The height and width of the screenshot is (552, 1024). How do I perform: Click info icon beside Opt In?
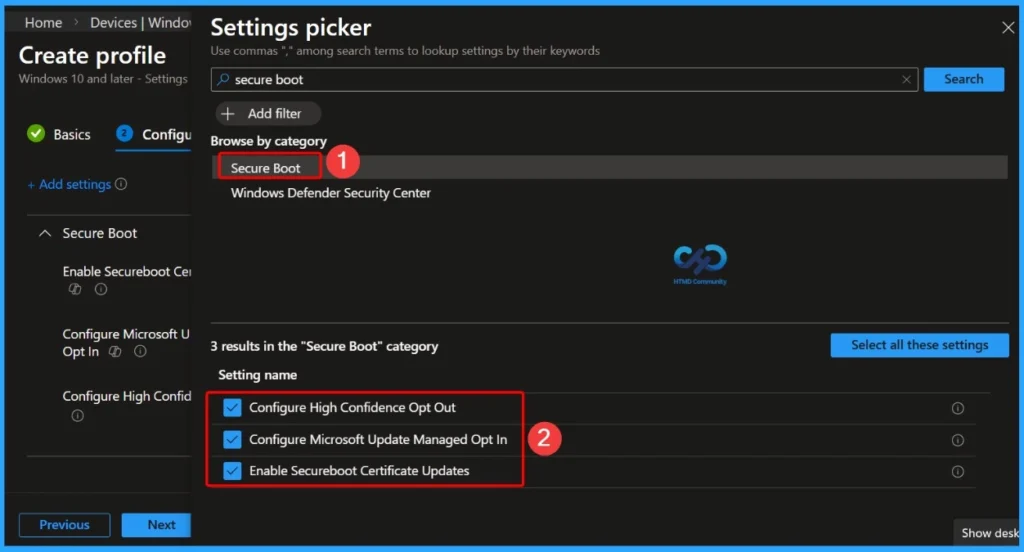click(140, 351)
